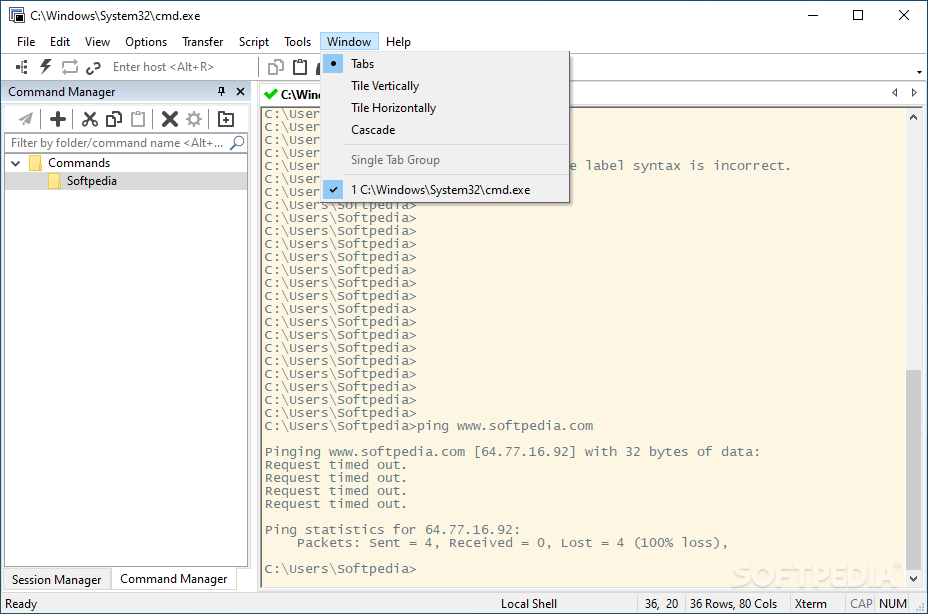Click the Enter host input field
Image resolution: width=928 pixels, height=614 pixels.
[182, 67]
